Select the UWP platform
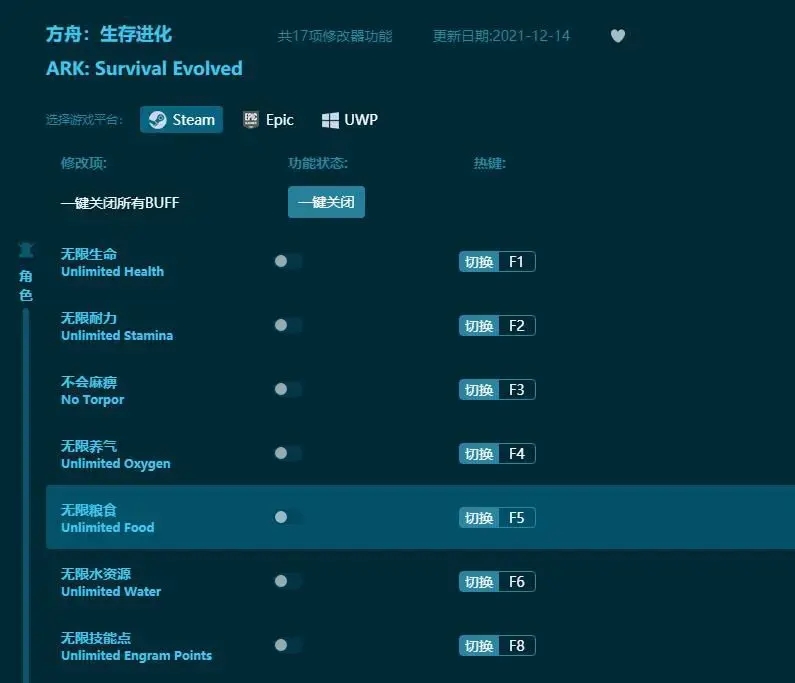The height and width of the screenshot is (683, 795). tap(350, 120)
